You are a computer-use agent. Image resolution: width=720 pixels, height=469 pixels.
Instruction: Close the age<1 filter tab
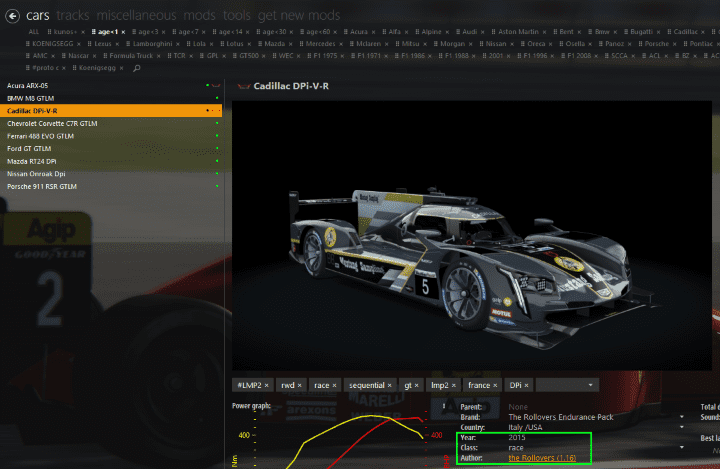(x=122, y=33)
